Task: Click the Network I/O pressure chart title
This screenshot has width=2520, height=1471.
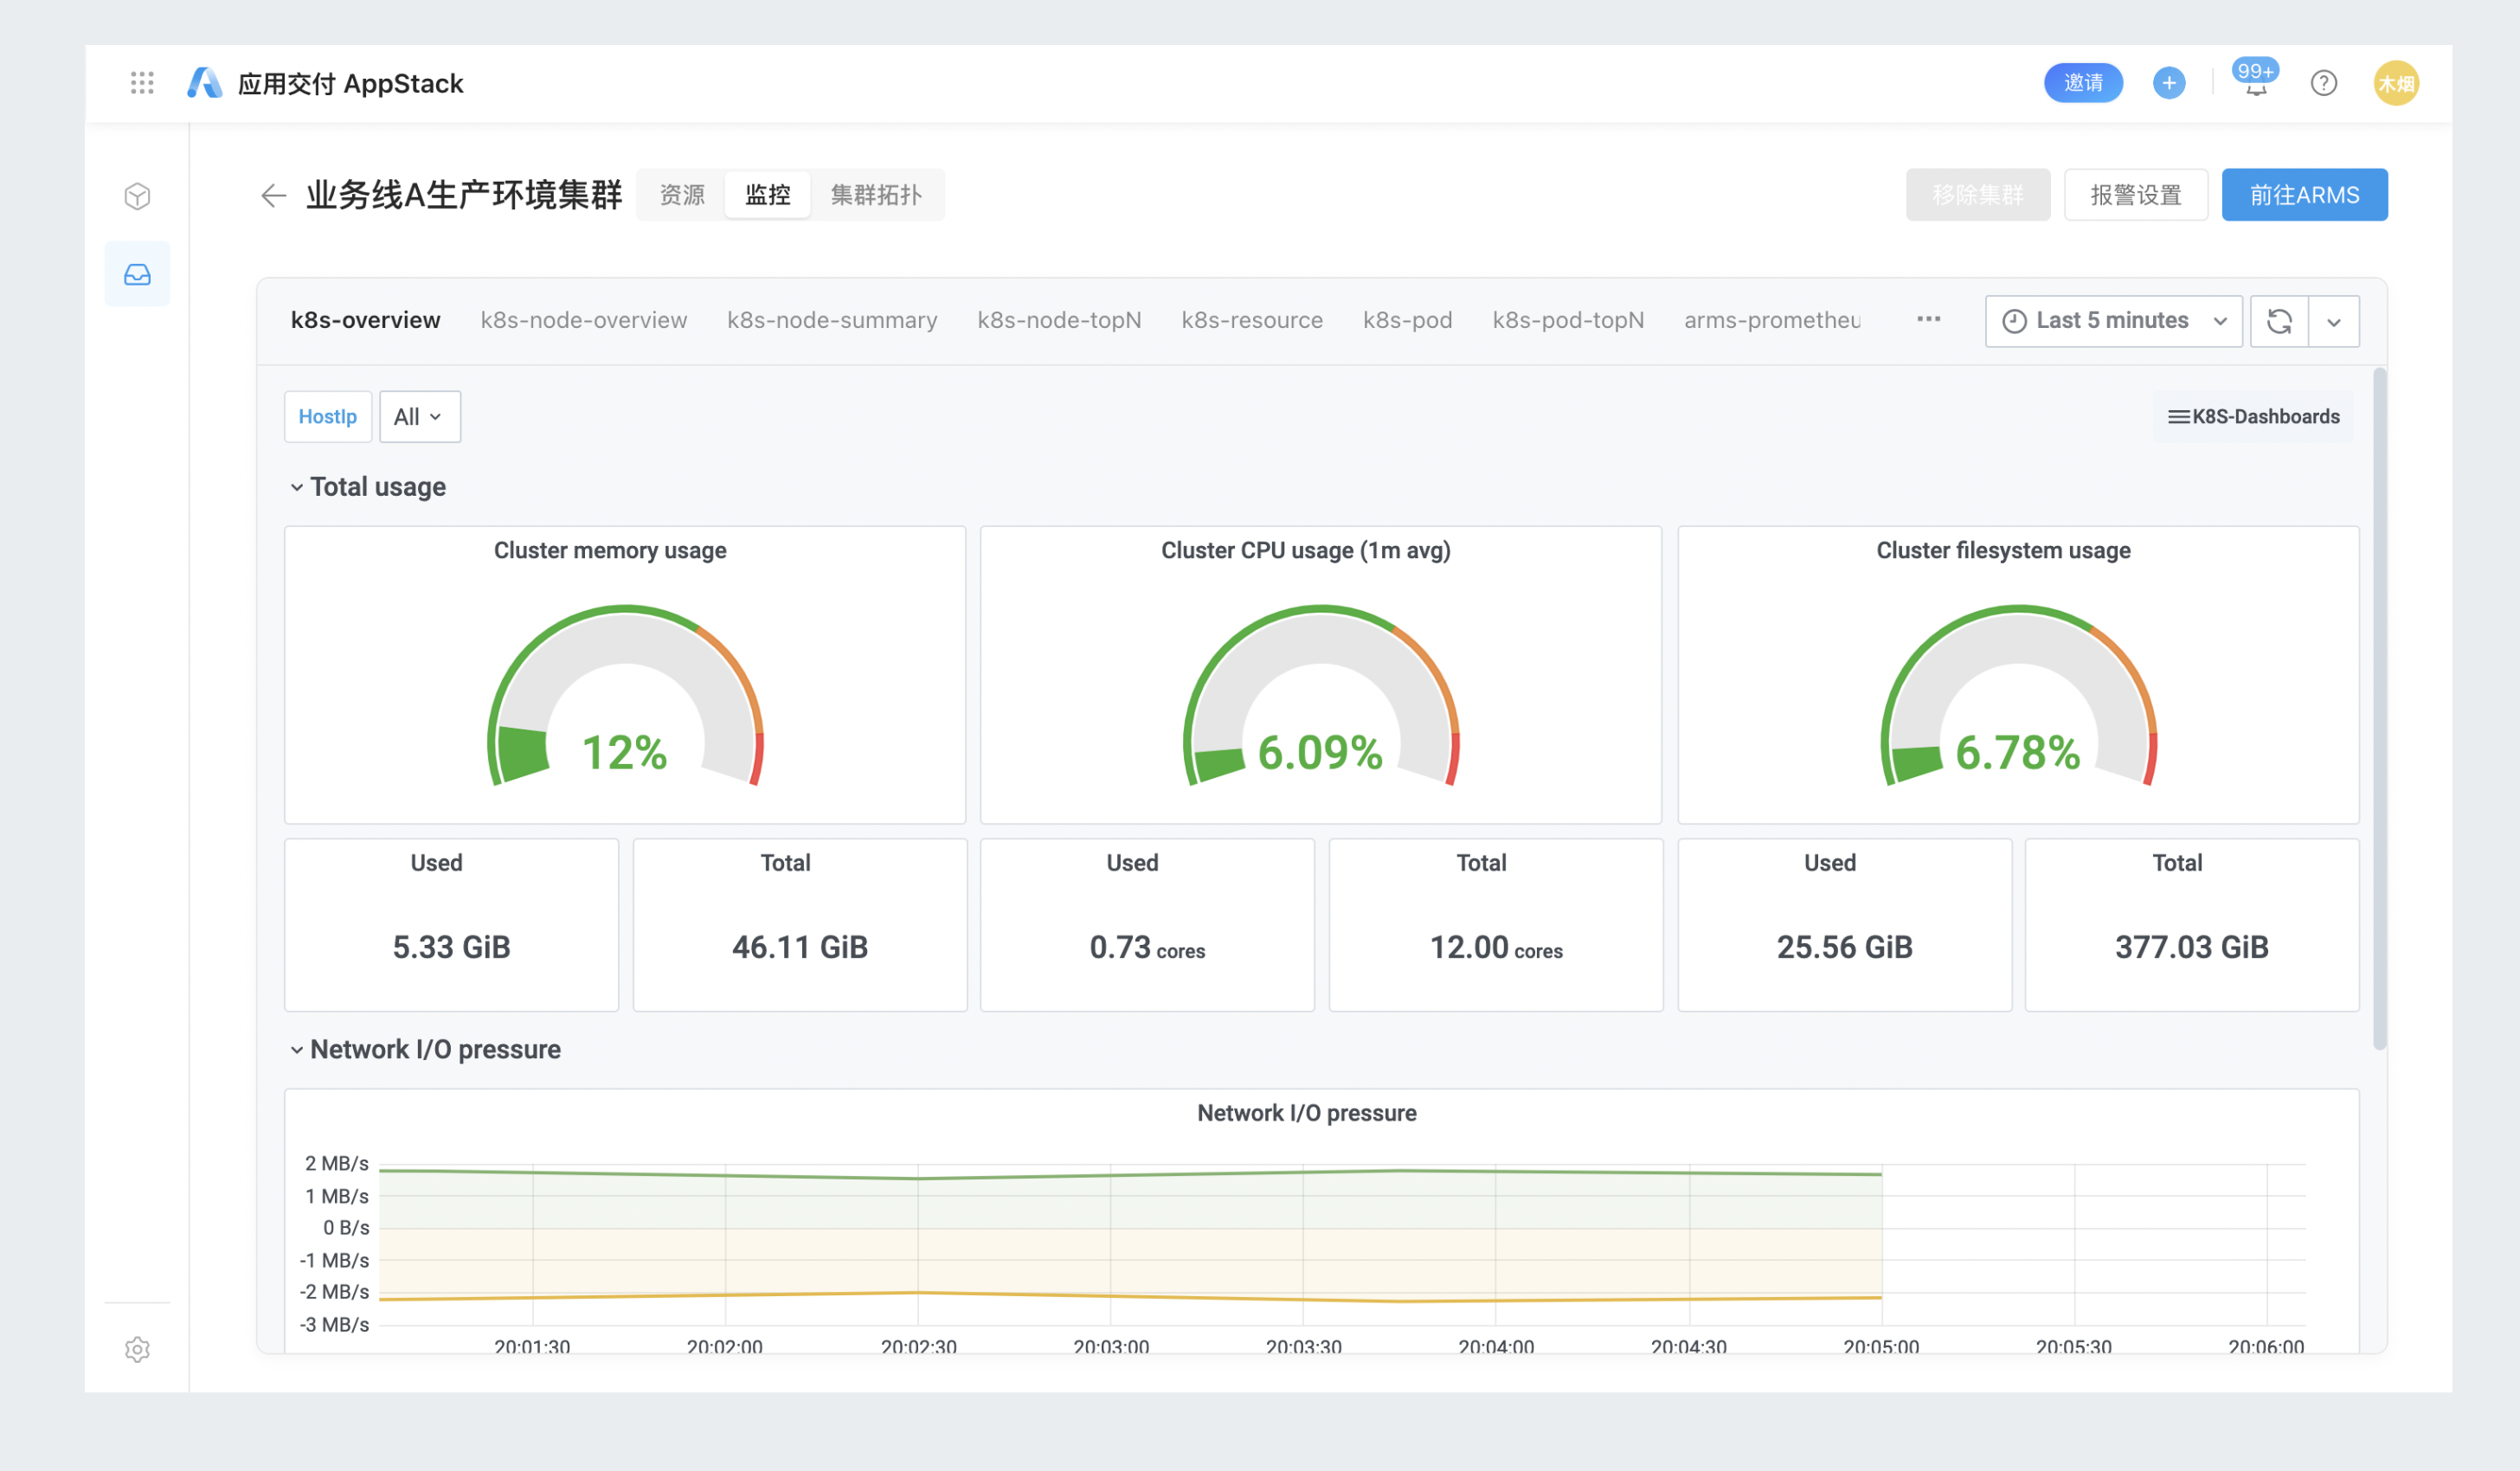Action: pyautogui.click(x=1307, y=1113)
